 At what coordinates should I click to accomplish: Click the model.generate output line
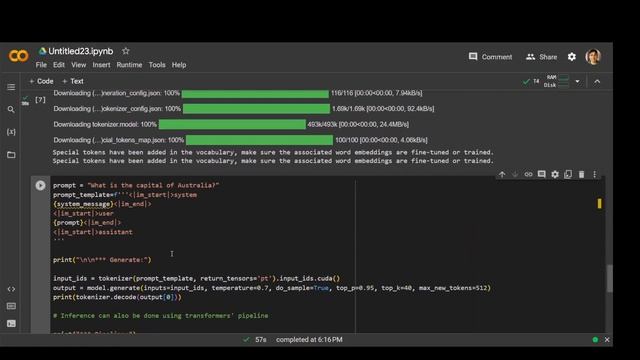click(x=271, y=288)
